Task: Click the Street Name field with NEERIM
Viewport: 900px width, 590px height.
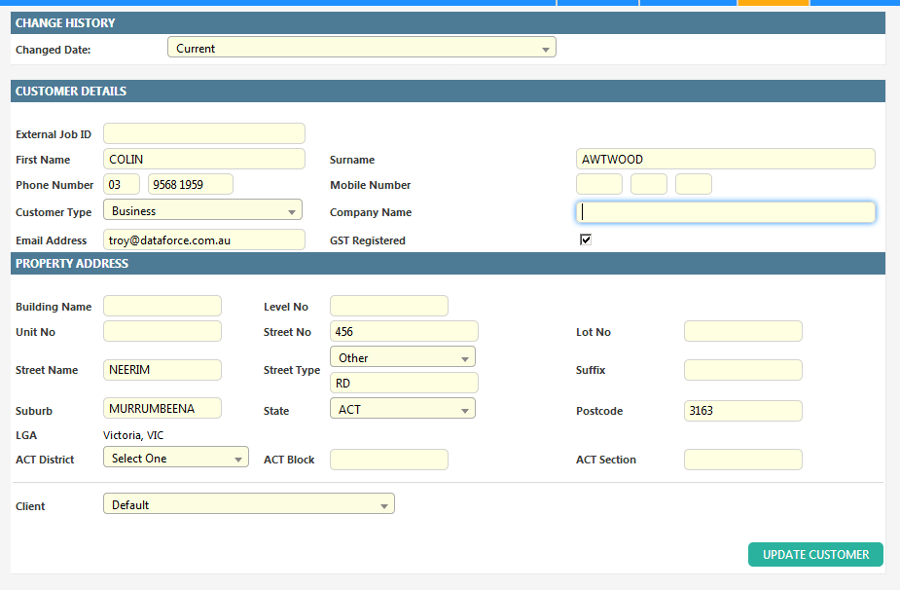Action: (x=162, y=370)
